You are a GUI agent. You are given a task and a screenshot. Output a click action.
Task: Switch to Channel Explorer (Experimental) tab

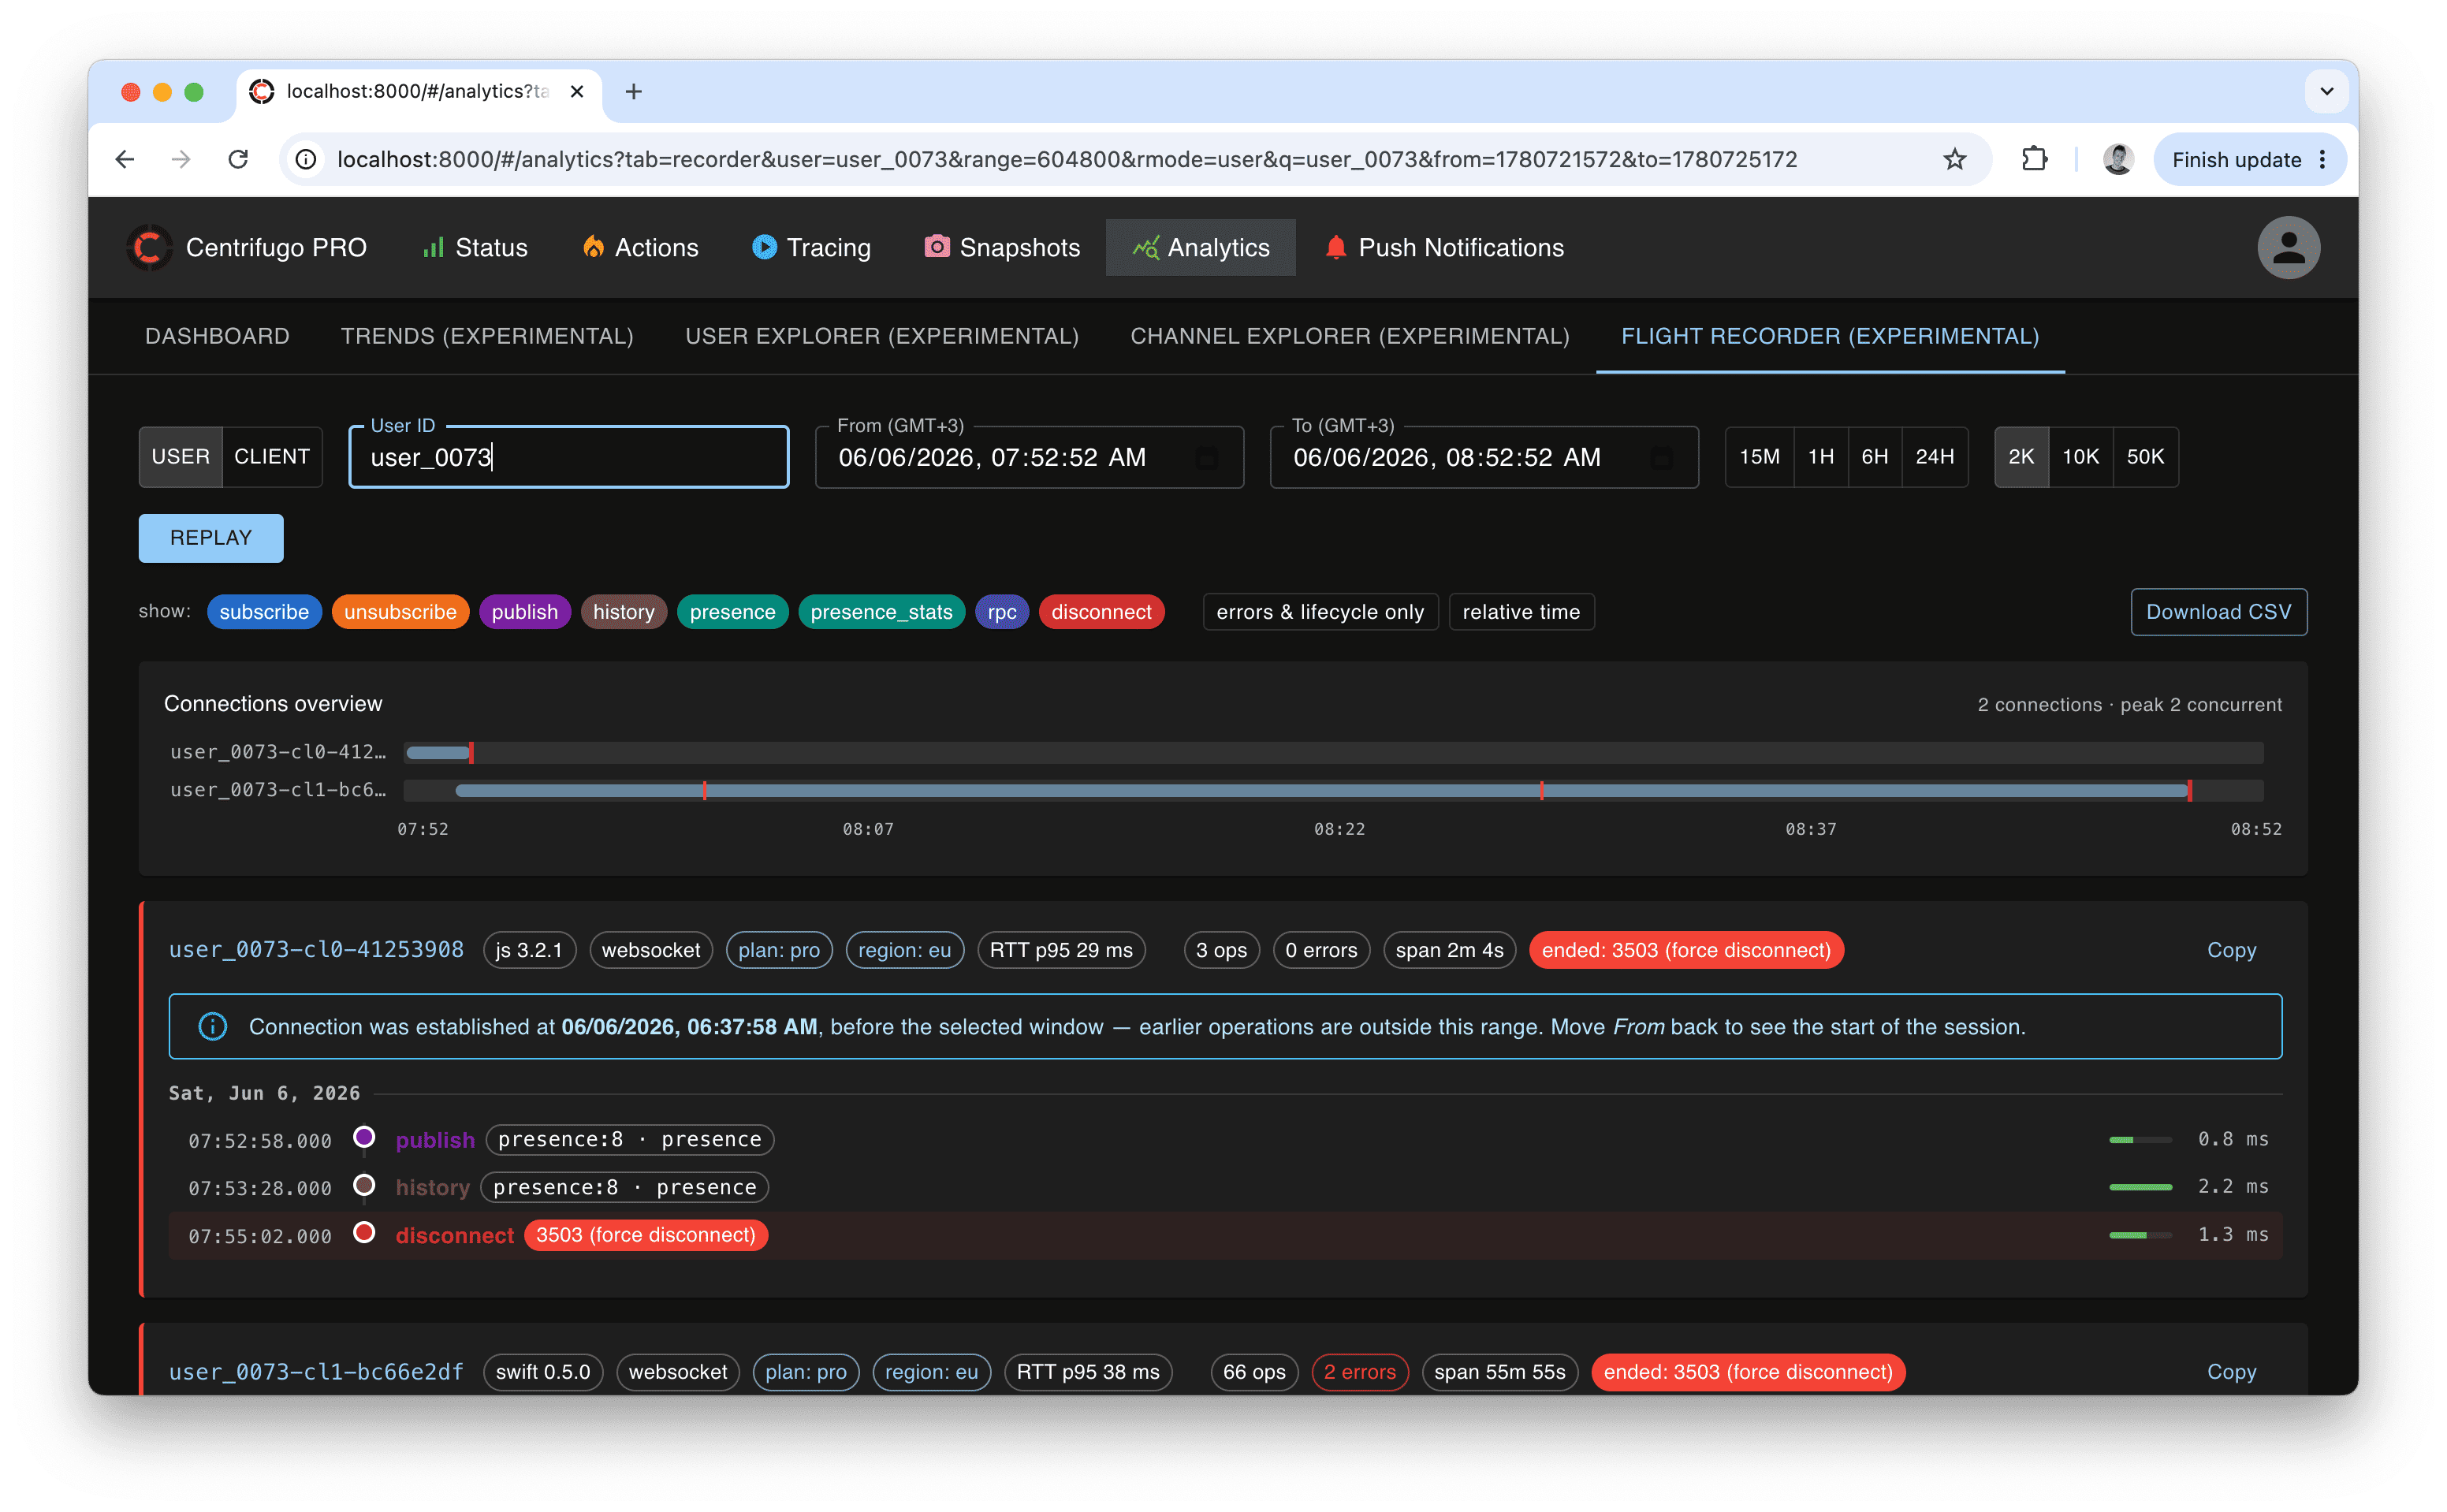click(1350, 336)
